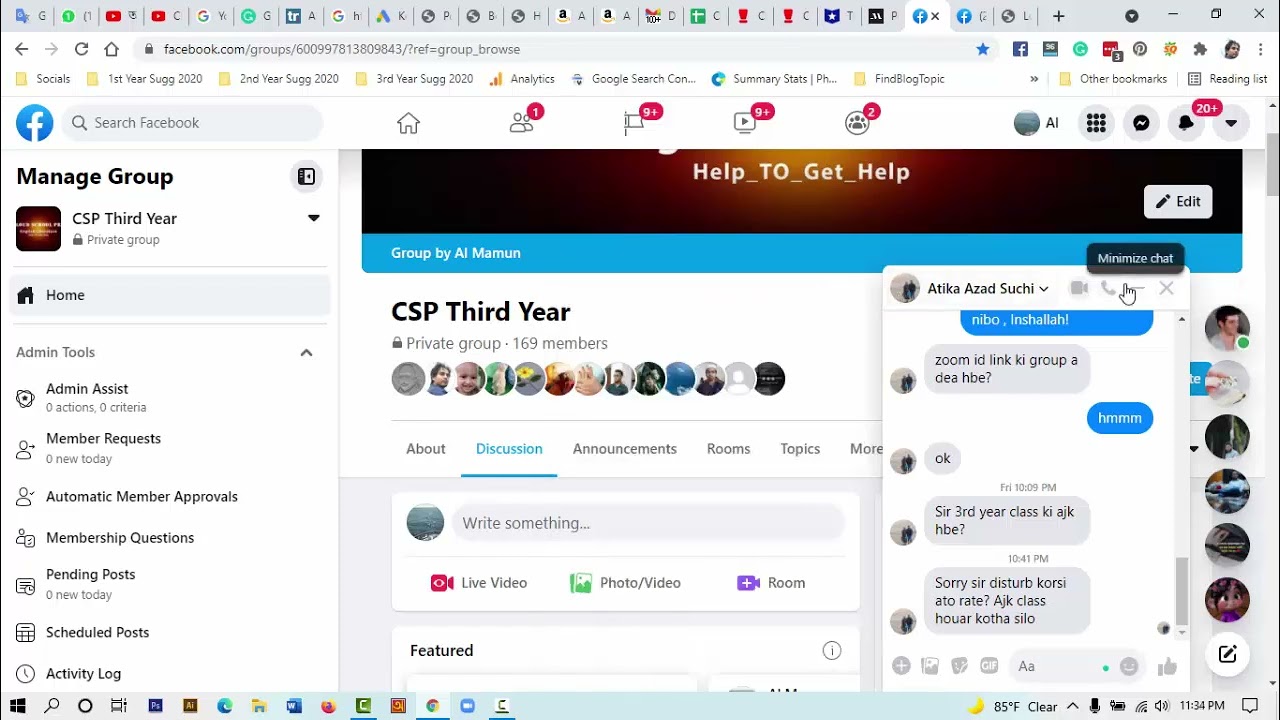Image resolution: width=1280 pixels, height=720 pixels.
Task: Open notifications bell icon
Action: coord(1186,123)
